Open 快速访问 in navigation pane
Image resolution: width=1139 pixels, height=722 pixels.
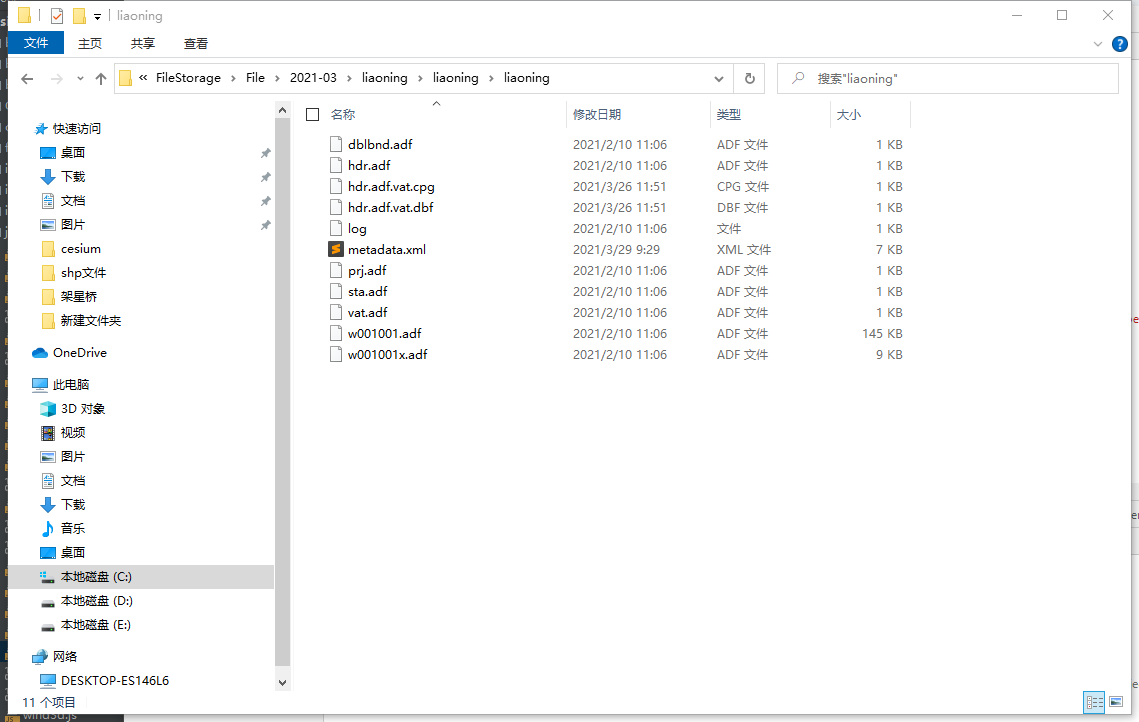76,129
